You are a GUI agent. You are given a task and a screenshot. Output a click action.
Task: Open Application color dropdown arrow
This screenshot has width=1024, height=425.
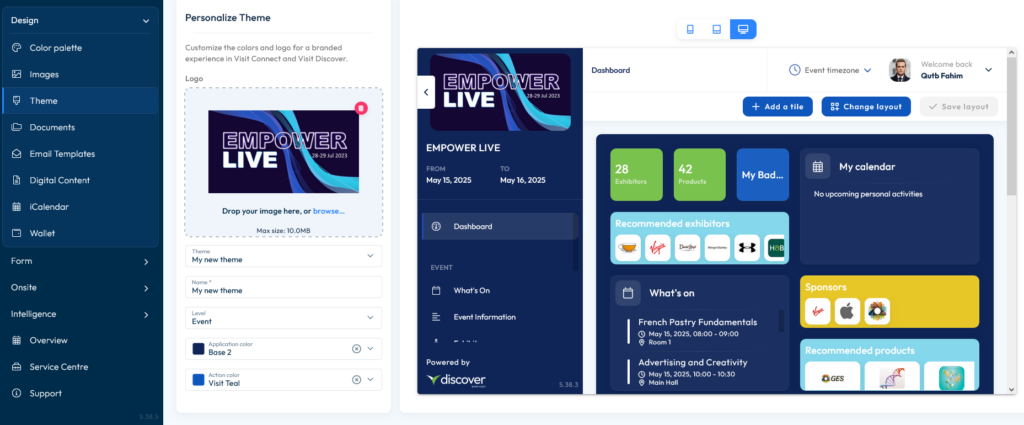coord(370,349)
